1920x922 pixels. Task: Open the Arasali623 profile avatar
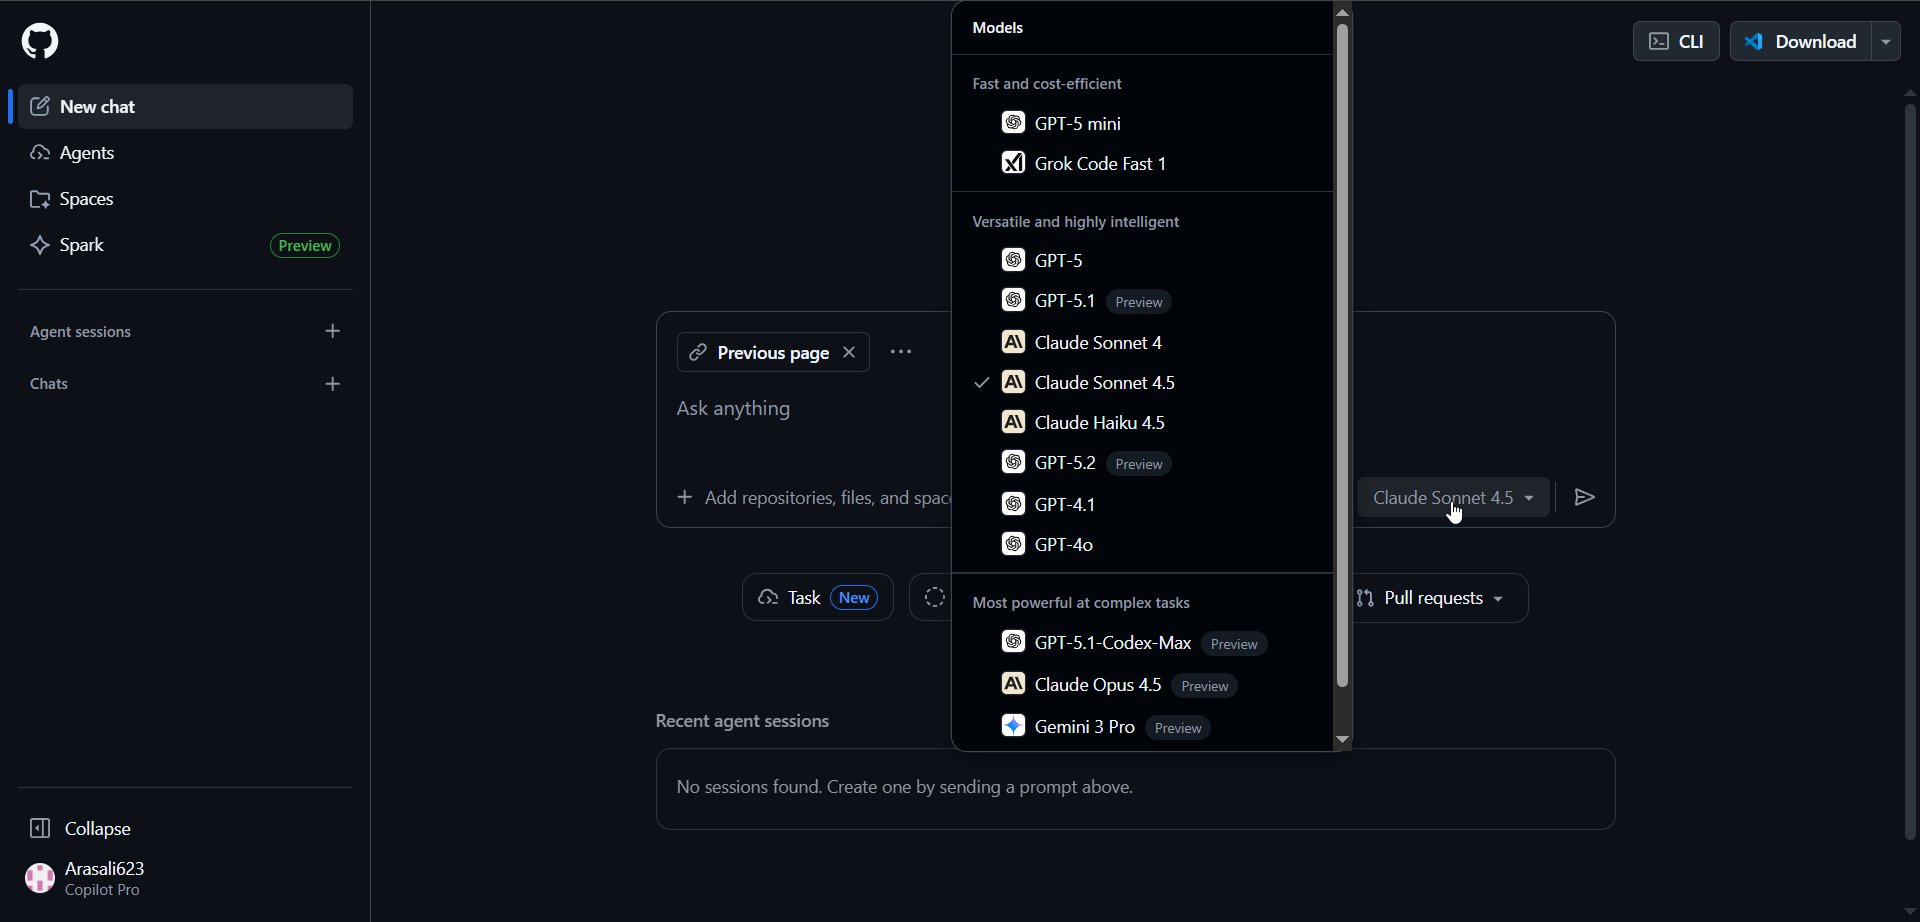click(x=40, y=878)
